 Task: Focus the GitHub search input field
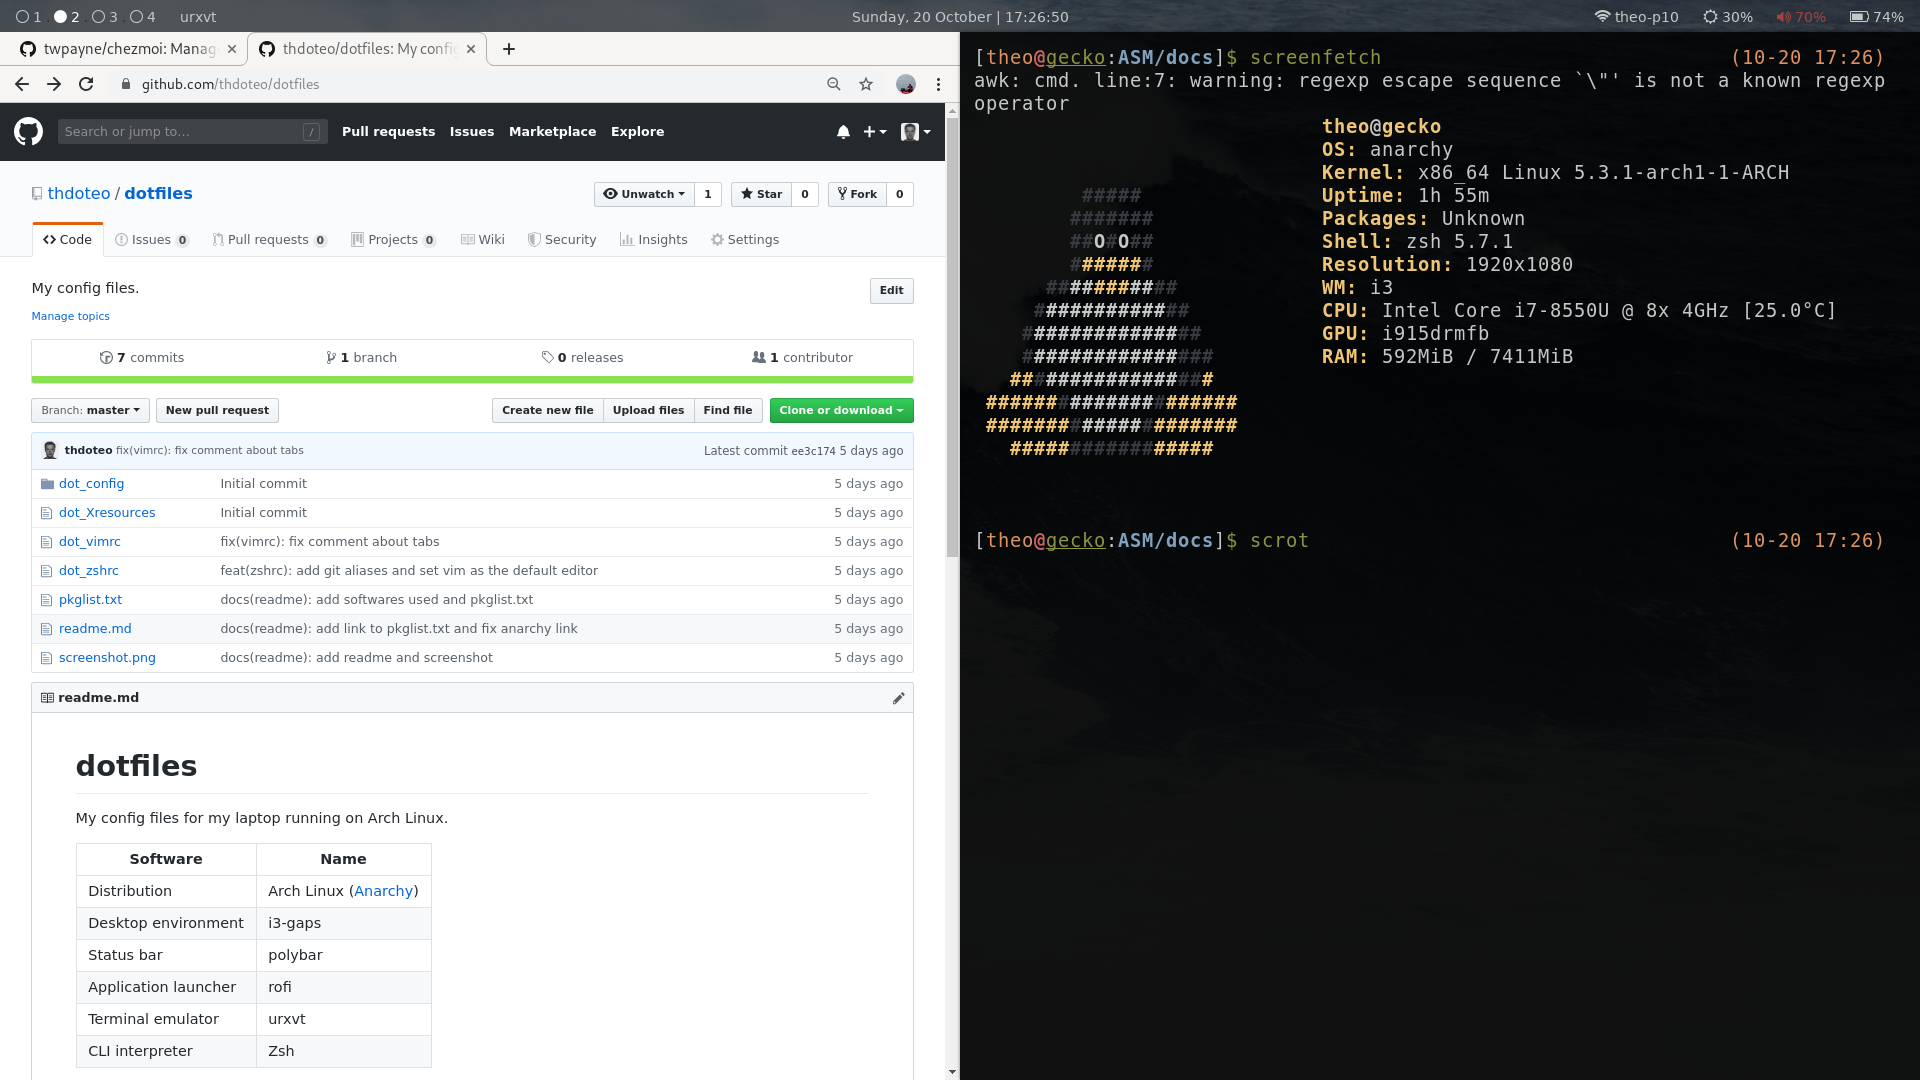coord(180,131)
